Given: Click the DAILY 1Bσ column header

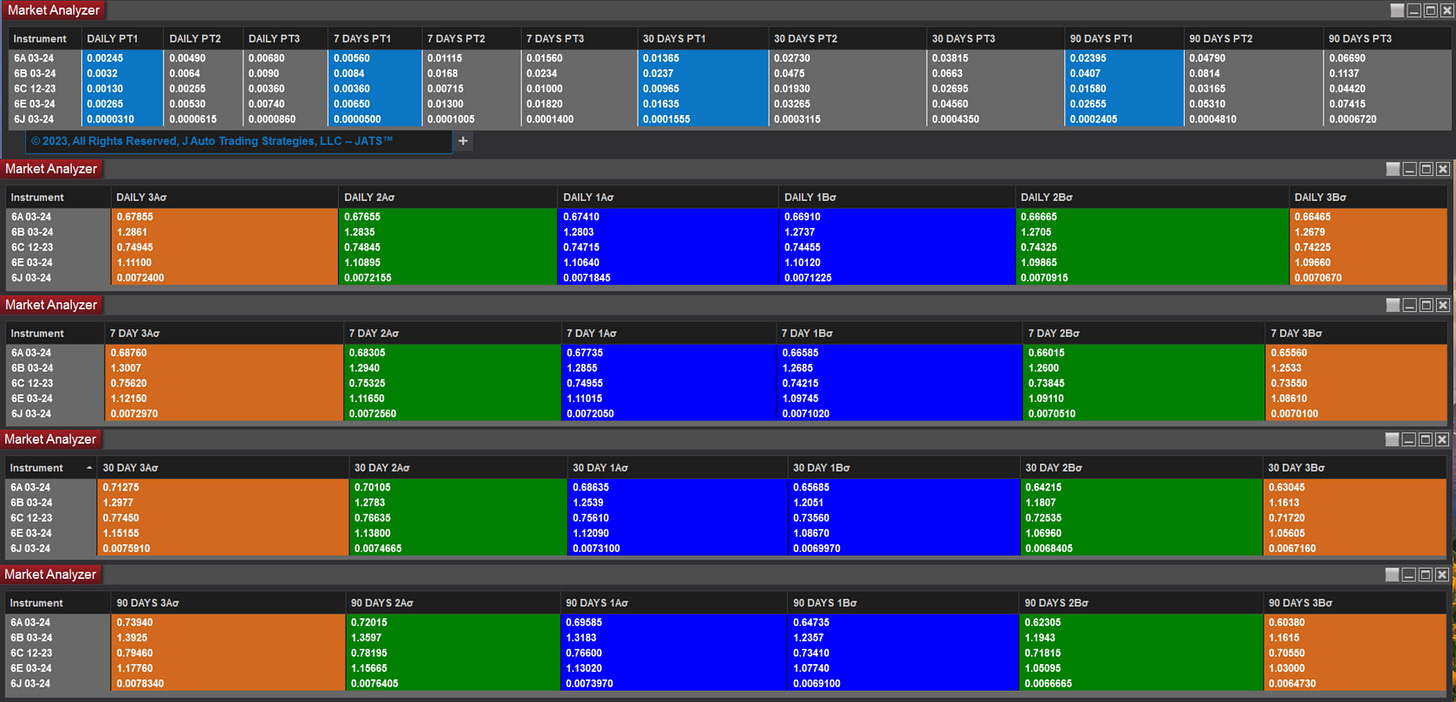Looking at the screenshot, I should click(897, 197).
